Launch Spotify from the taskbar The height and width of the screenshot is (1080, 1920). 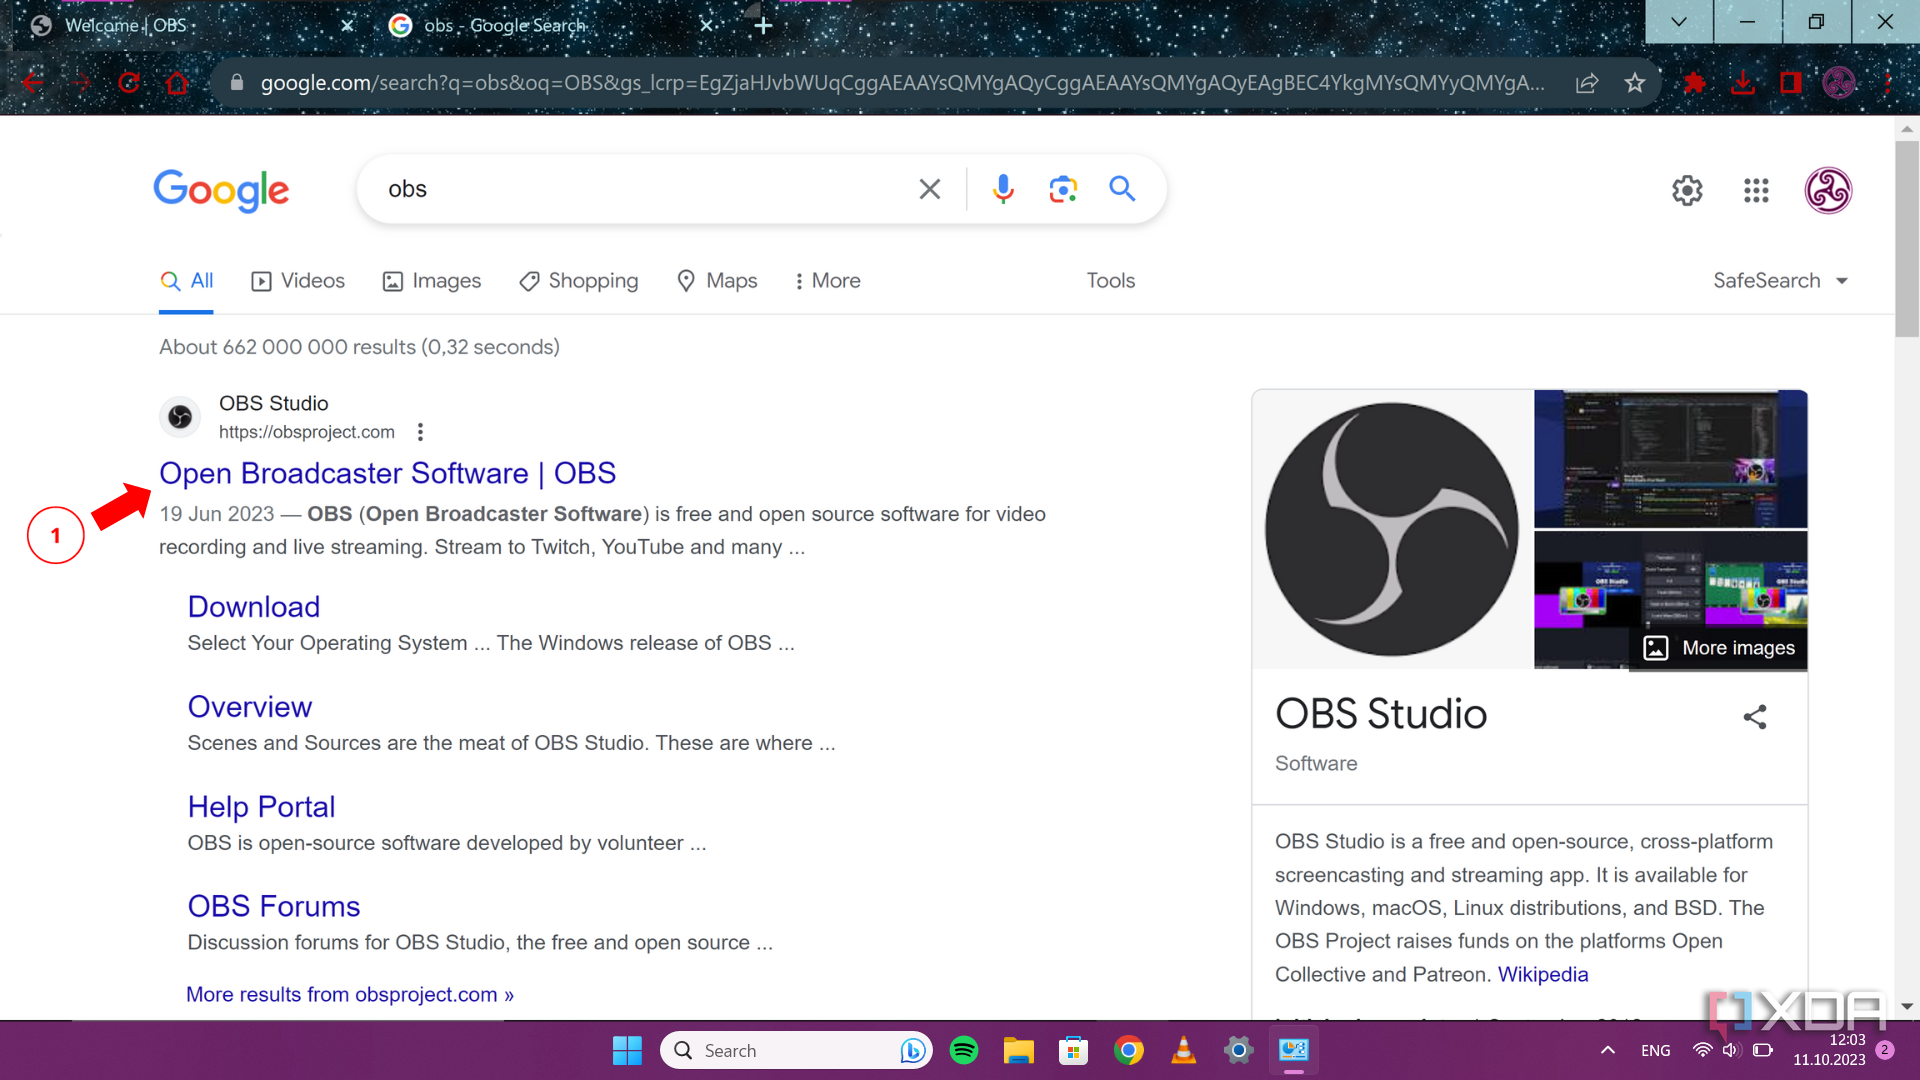tap(963, 1050)
